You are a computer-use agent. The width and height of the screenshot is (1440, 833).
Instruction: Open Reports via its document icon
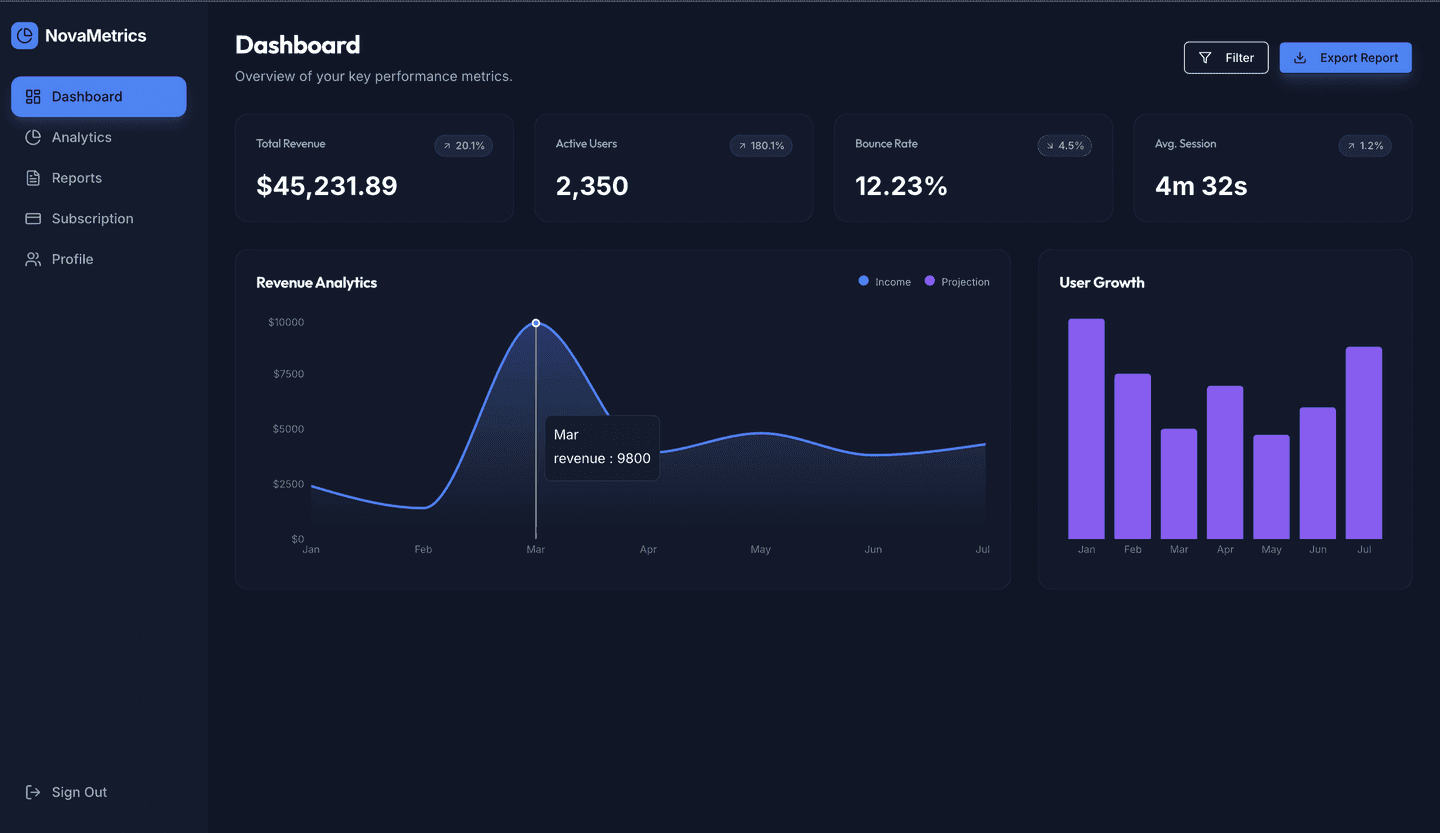click(x=33, y=177)
